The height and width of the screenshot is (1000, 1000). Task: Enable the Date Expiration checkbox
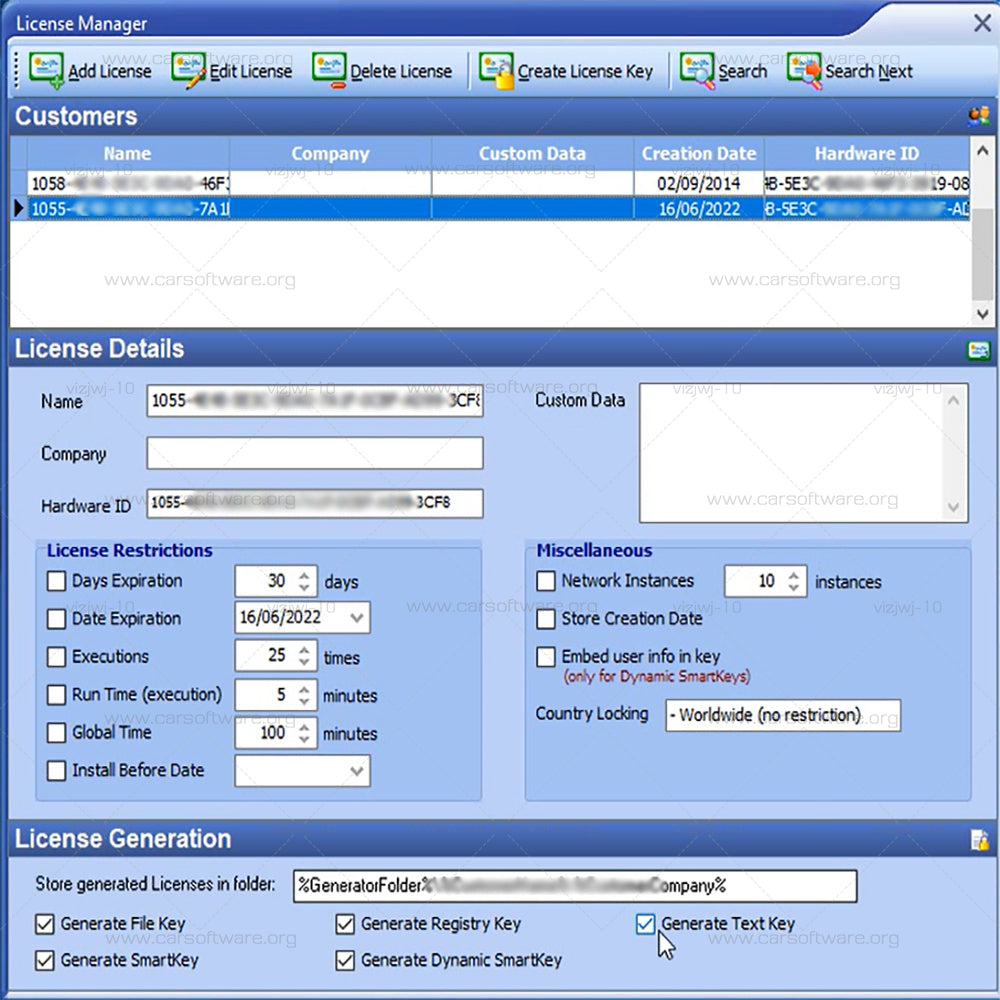coord(56,619)
